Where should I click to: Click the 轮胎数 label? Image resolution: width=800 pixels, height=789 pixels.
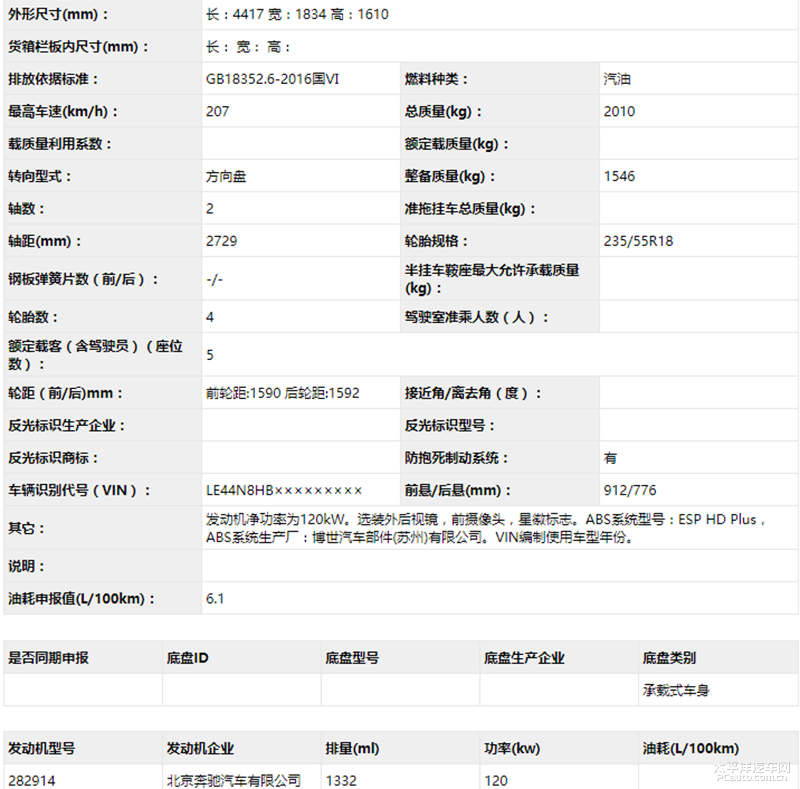(33, 317)
